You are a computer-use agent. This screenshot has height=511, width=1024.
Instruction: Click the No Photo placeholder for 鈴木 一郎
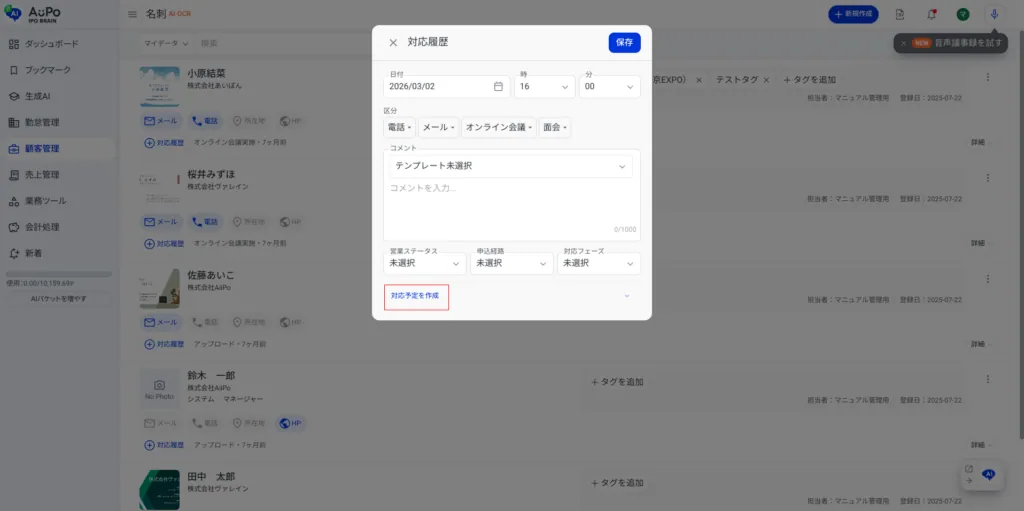click(x=159, y=389)
